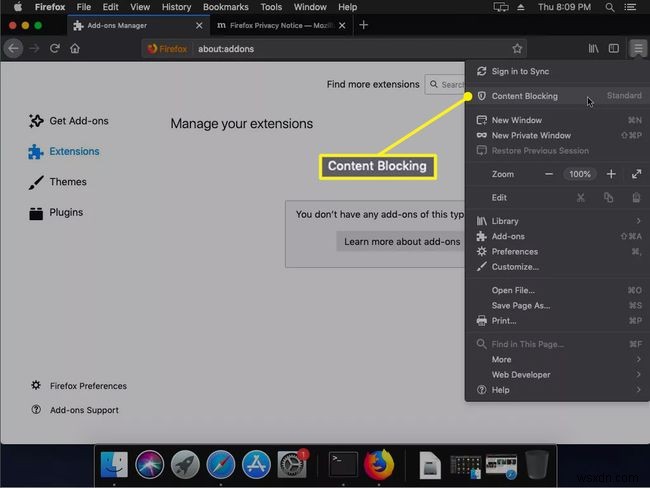The height and width of the screenshot is (488, 650).
Task: Open Terminal from the Dock
Action: coord(343,464)
